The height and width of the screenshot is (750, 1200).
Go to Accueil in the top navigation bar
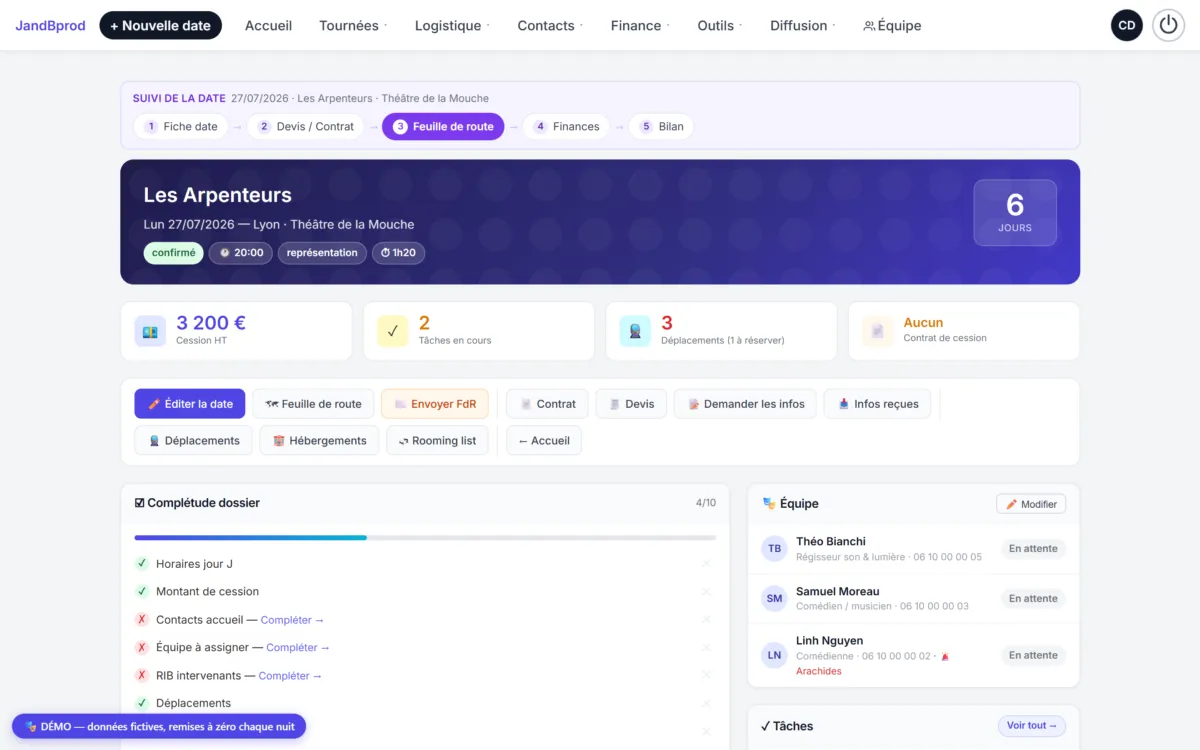coord(269,26)
